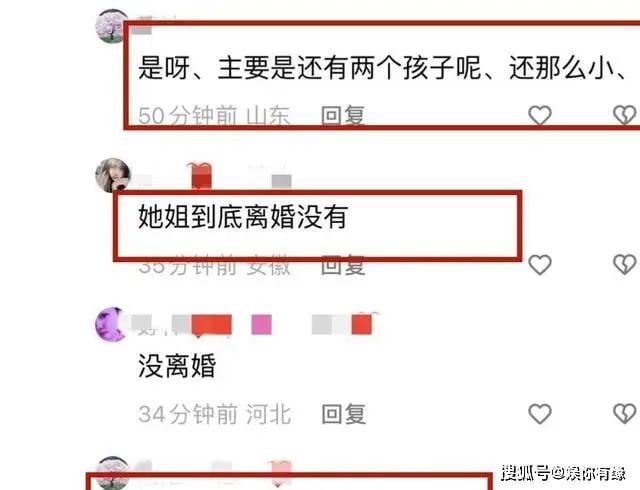Tap the pink badge on purple user
Screen dimensions: 640x490
click(x=261, y=325)
